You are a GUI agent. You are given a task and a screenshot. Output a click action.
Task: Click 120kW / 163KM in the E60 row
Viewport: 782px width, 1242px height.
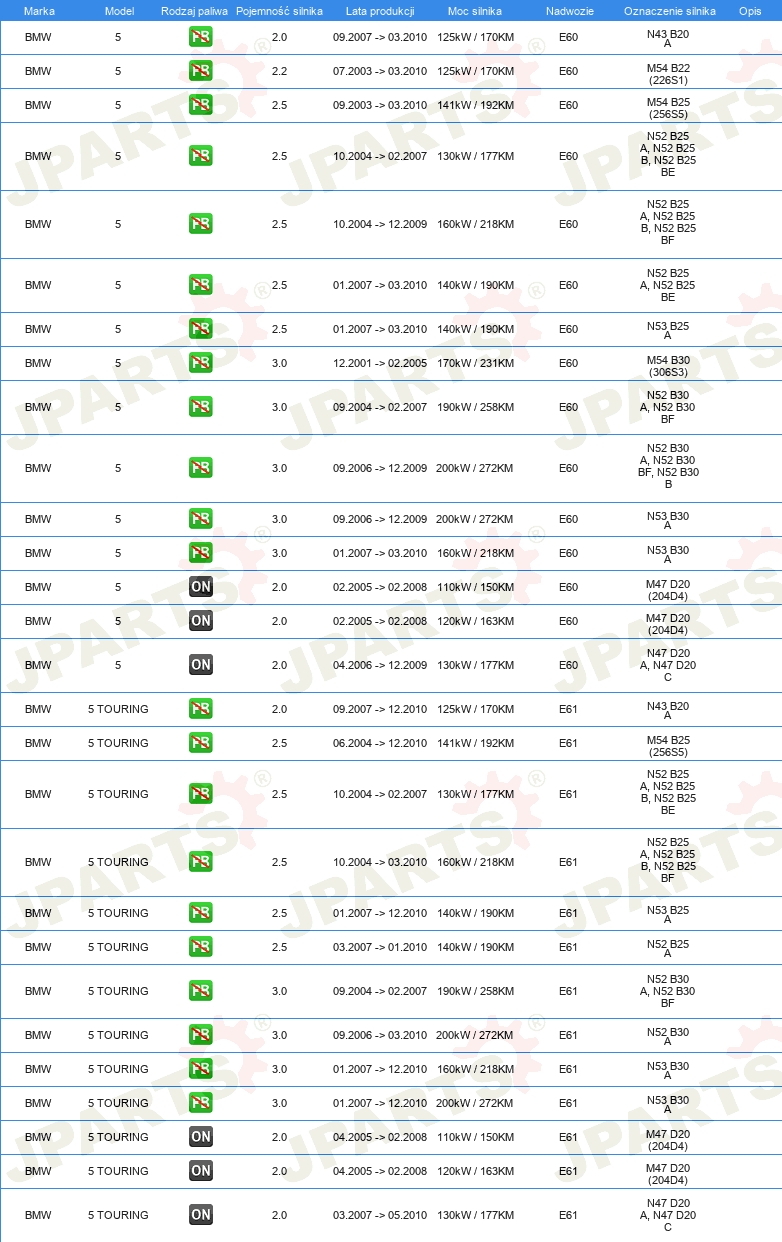(475, 621)
